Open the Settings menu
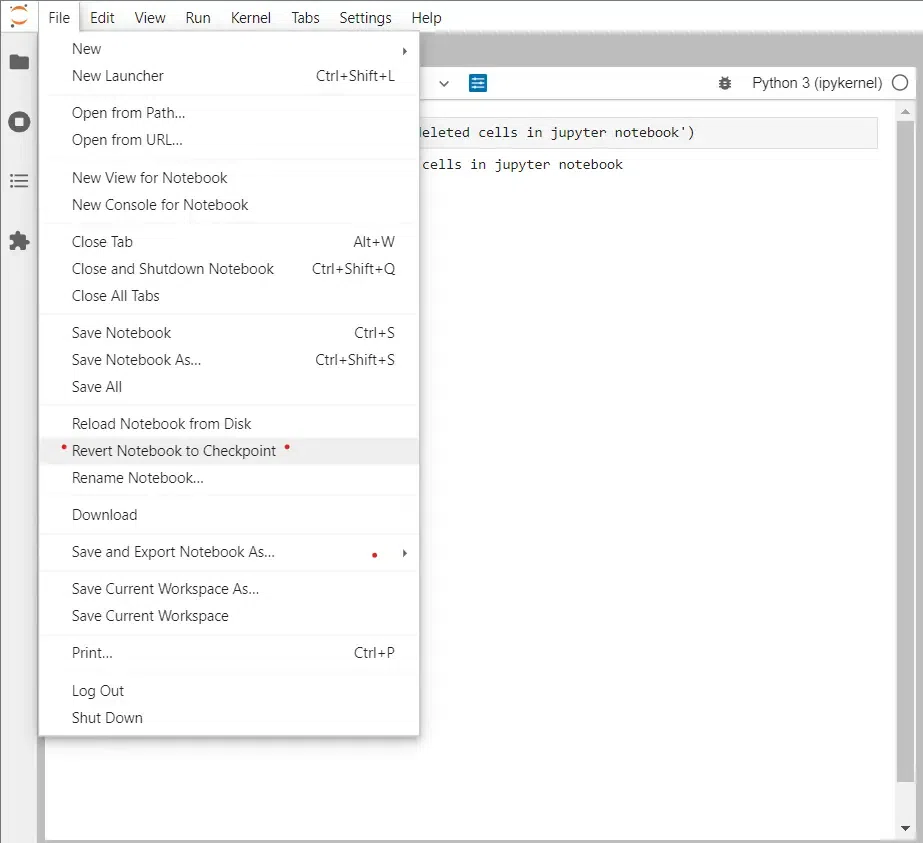 coord(365,18)
